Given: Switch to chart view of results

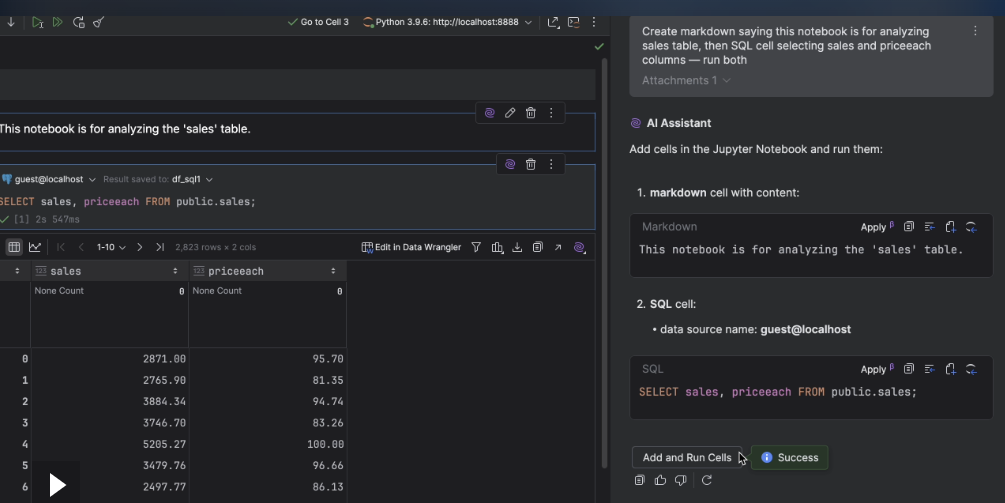Looking at the screenshot, I should click(x=35, y=247).
